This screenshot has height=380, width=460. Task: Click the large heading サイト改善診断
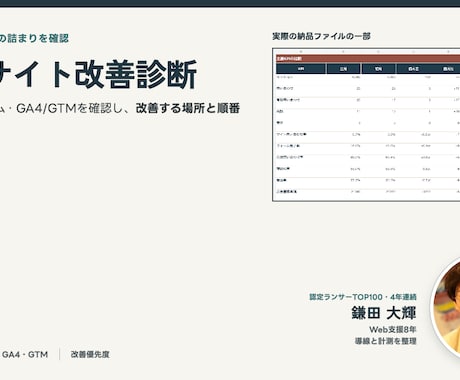(x=98, y=74)
